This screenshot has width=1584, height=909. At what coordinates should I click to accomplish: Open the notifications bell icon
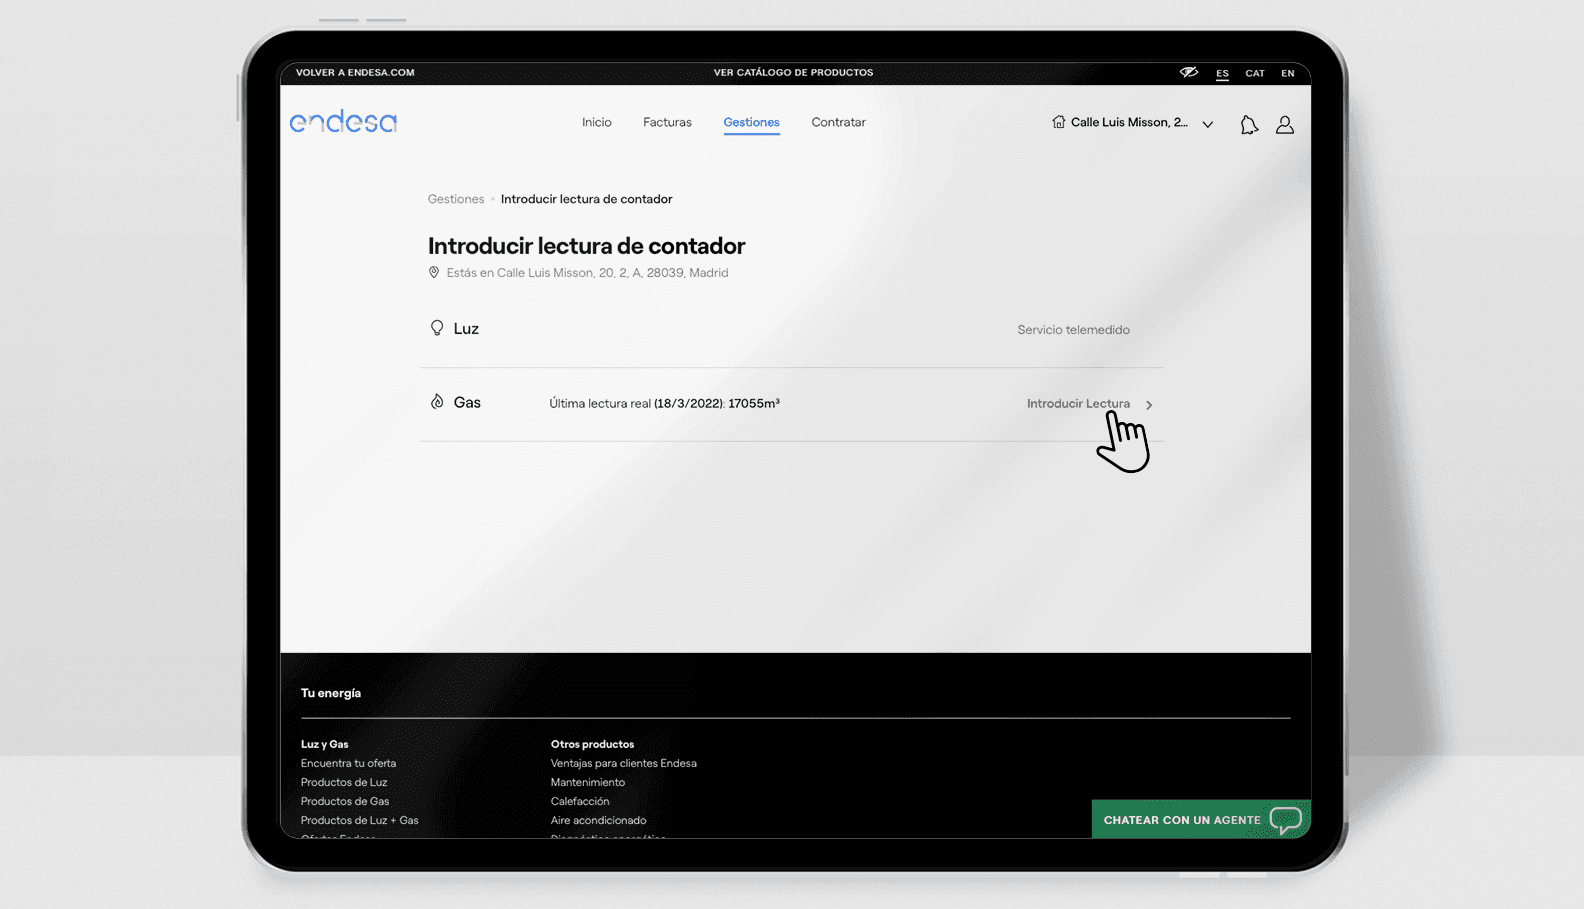[x=1249, y=124]
